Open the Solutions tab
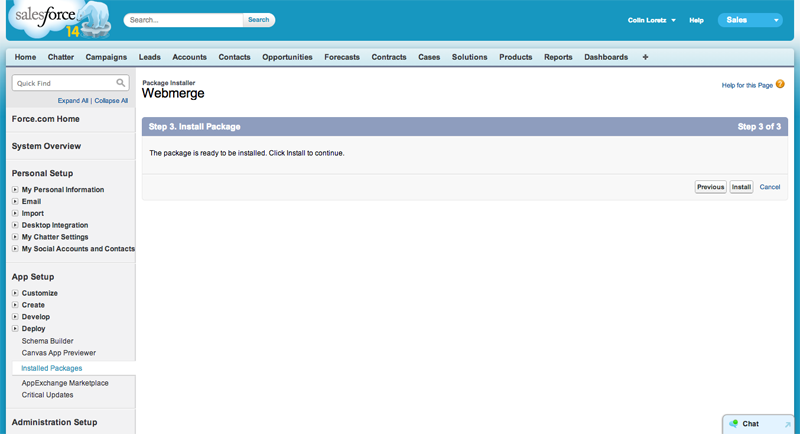Screen dimensions: 800x434 [469, 57]
